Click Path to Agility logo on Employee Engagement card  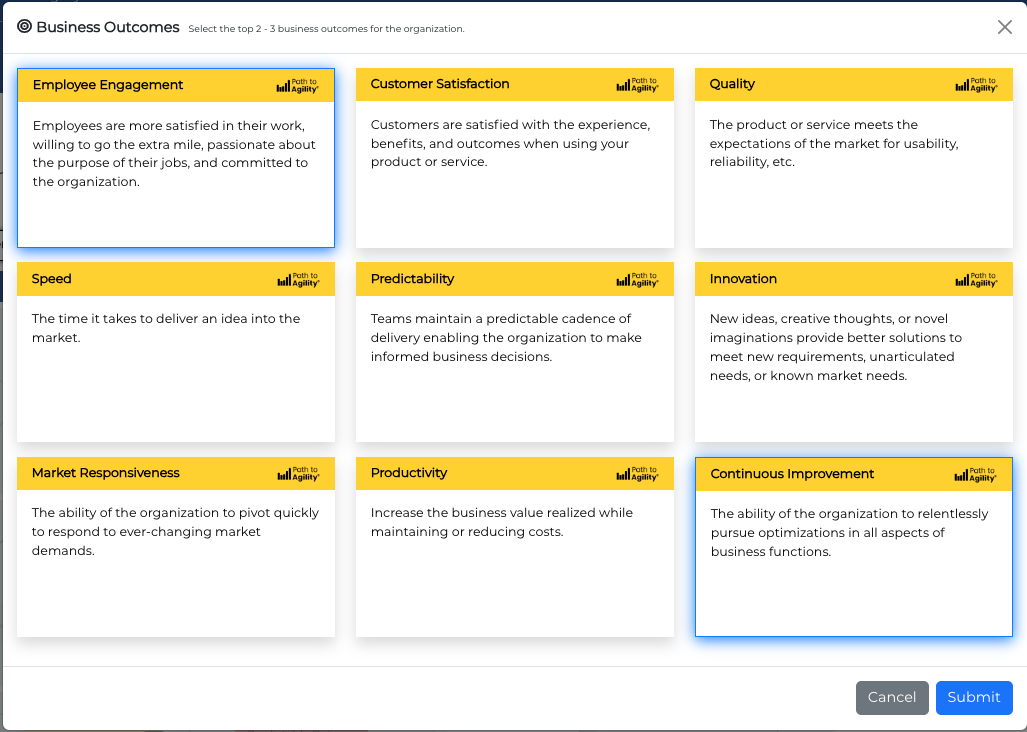point(297,86)
